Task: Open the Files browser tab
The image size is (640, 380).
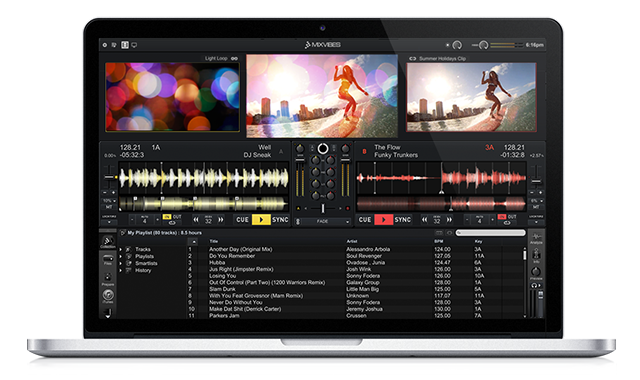Action: point(108,260)
